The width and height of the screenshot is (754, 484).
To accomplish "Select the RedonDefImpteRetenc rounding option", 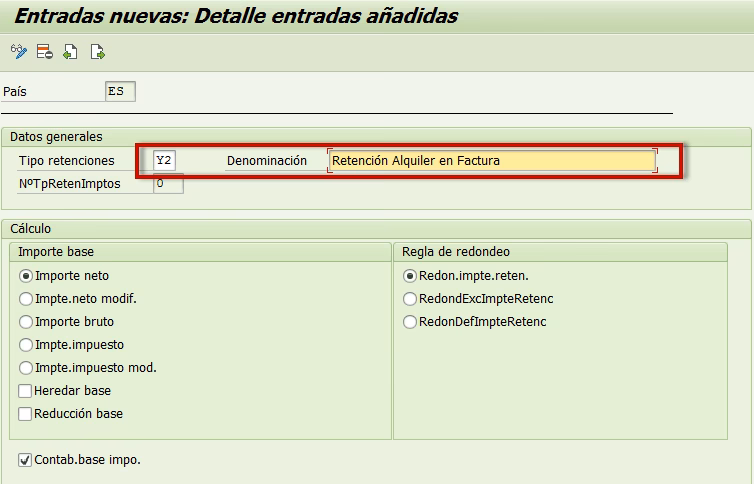I will 410,322.
